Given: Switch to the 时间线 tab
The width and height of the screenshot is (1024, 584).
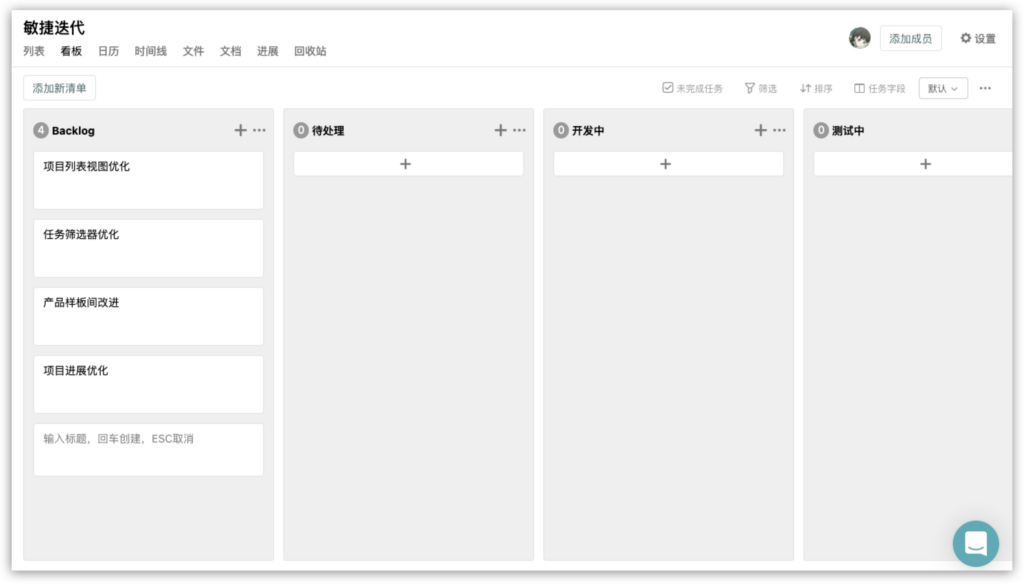Looking at the screenshot, I should tap(151, 51).
